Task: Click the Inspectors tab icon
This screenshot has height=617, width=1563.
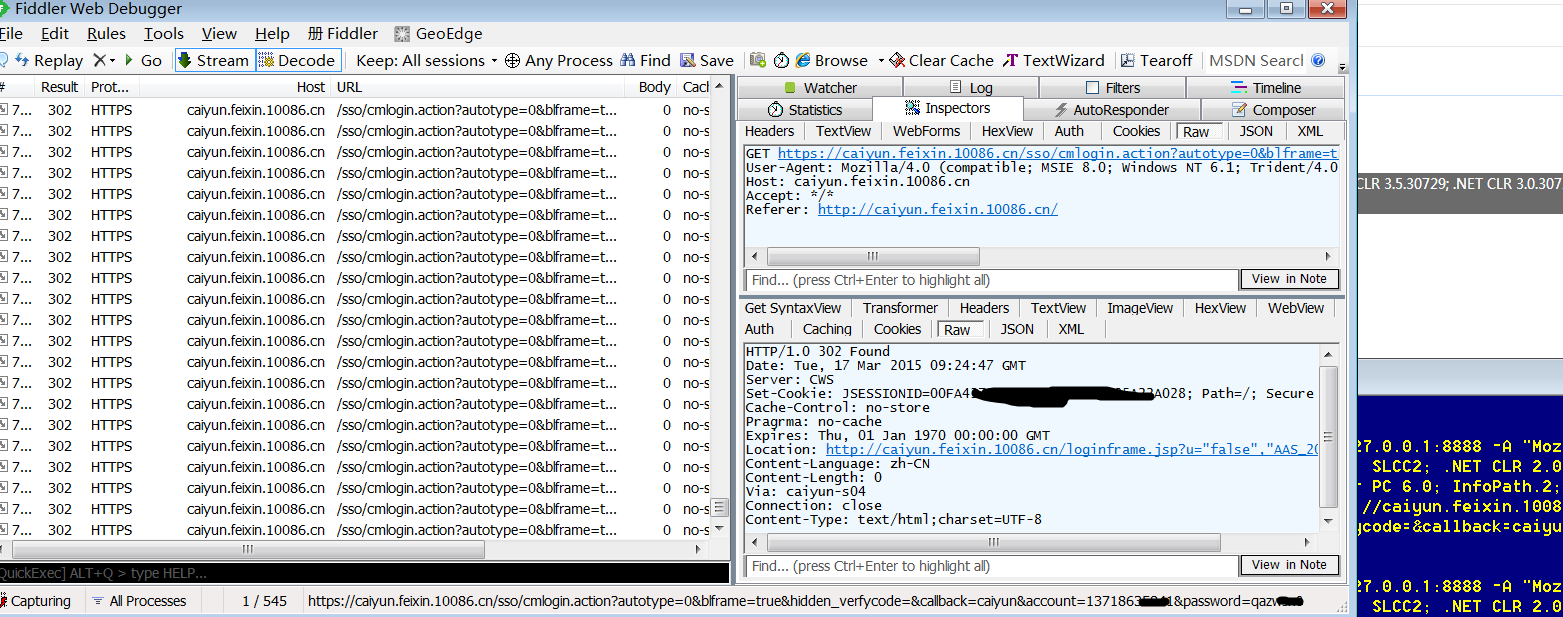Action: tap(912, 108)
